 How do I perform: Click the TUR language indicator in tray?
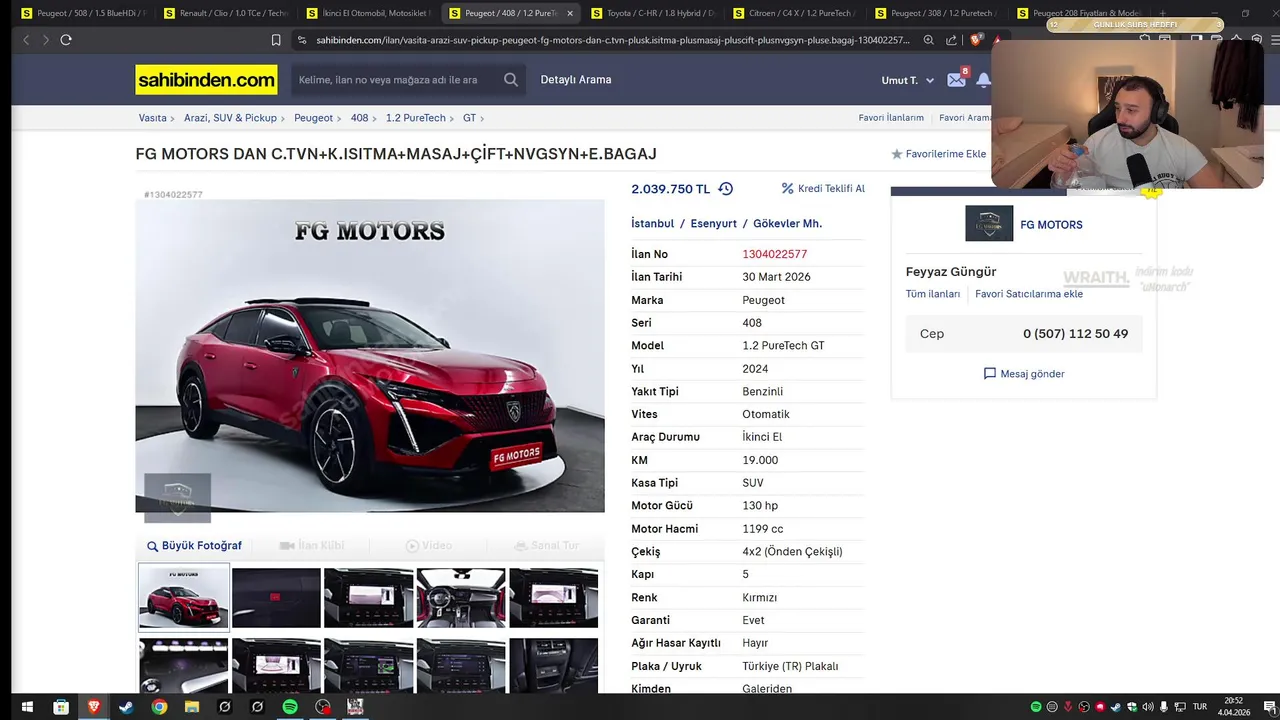[x=1199, y=707]
